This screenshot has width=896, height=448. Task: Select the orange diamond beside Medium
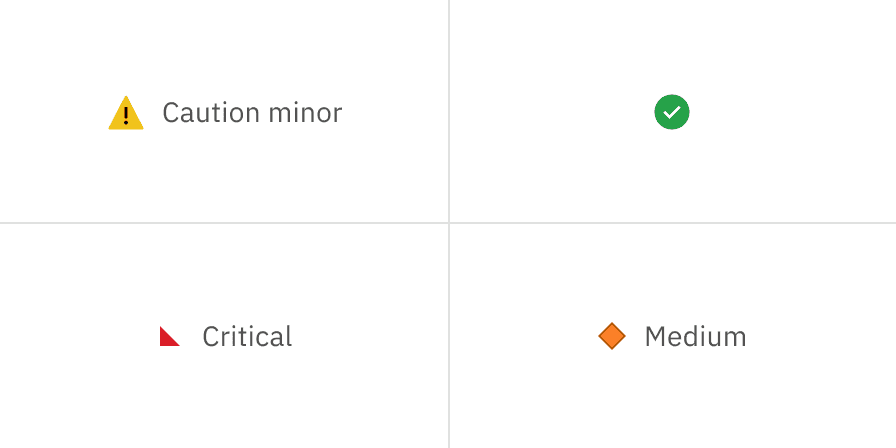point(611,336)
